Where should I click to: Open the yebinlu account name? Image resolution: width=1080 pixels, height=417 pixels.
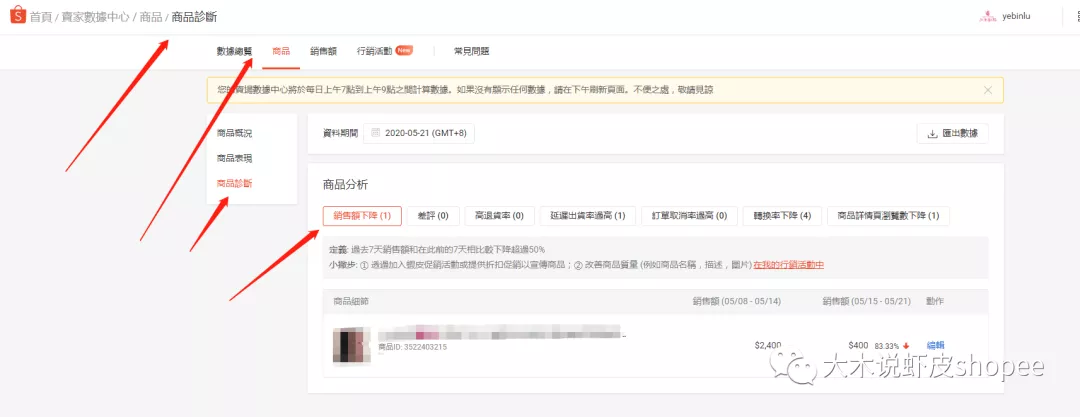coord(1016,17)
